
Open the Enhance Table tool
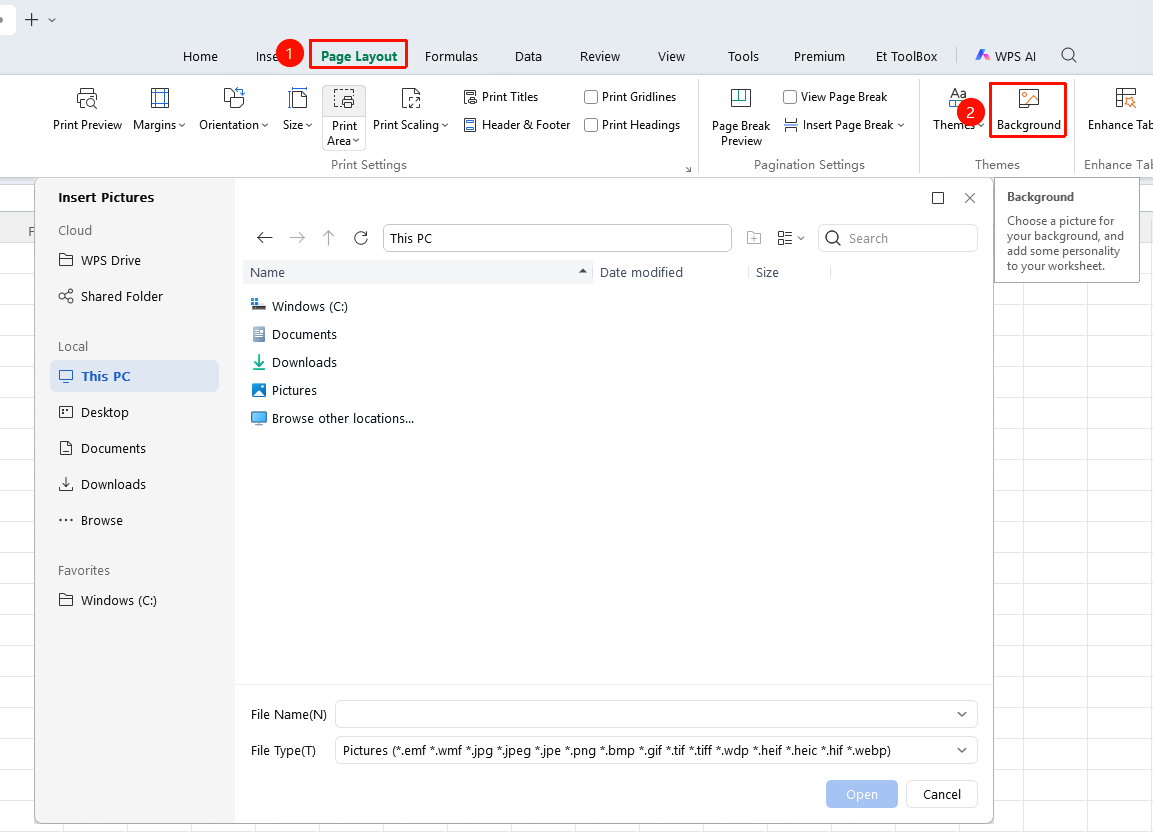(x=1120, y=110)
